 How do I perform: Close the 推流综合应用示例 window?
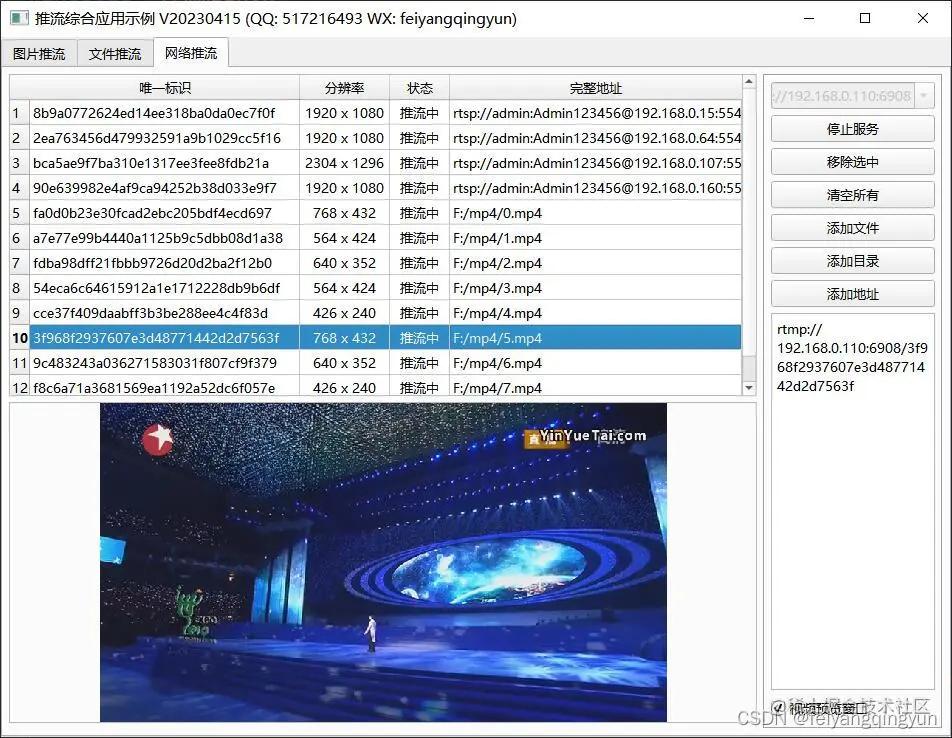tap(923, 18)
